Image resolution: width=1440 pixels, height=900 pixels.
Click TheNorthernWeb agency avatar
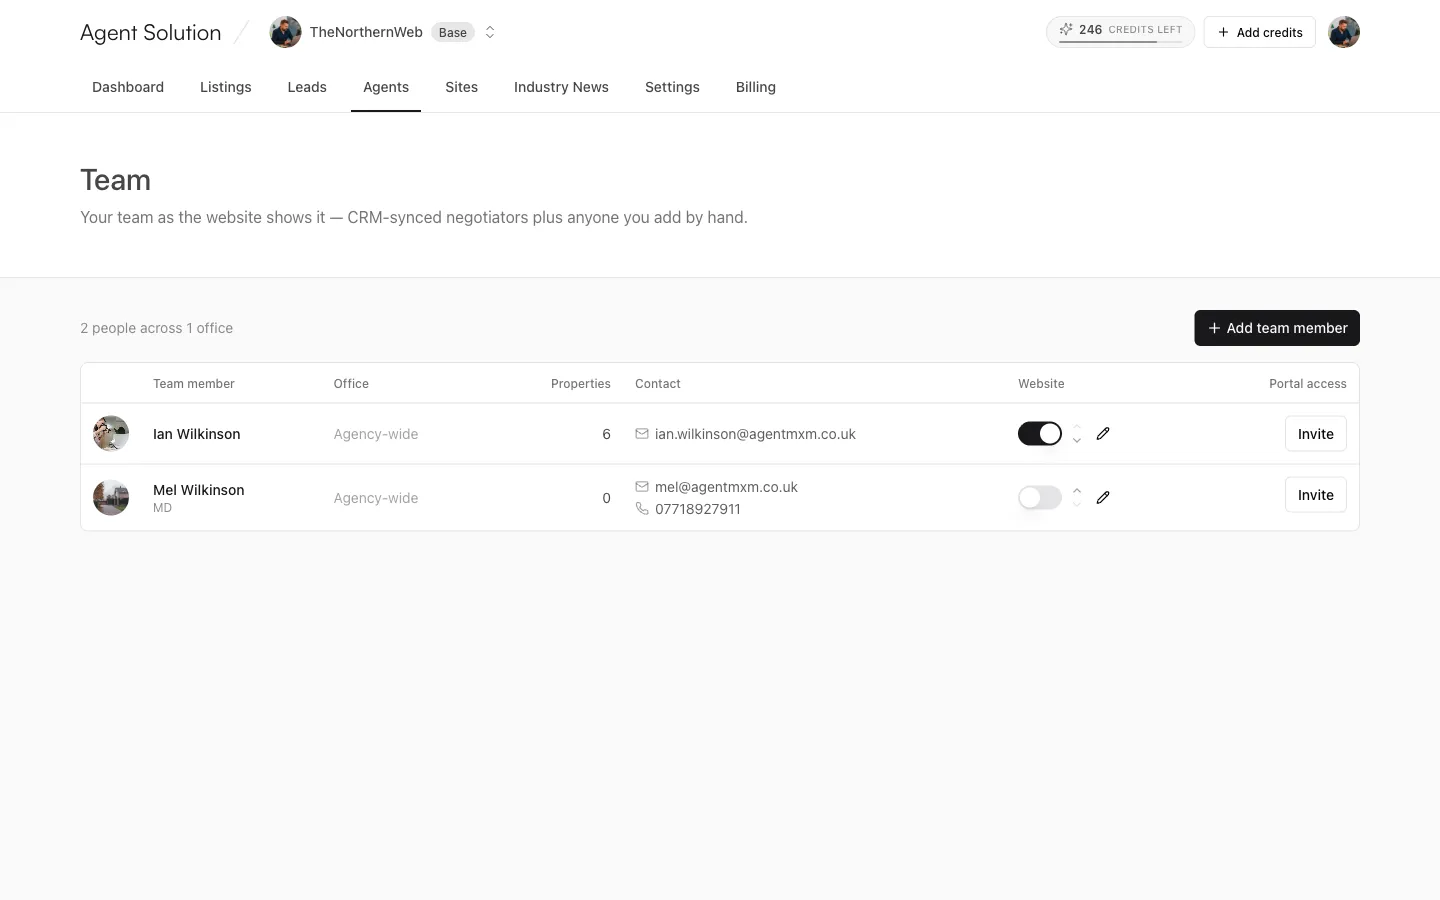coord(286,32)
